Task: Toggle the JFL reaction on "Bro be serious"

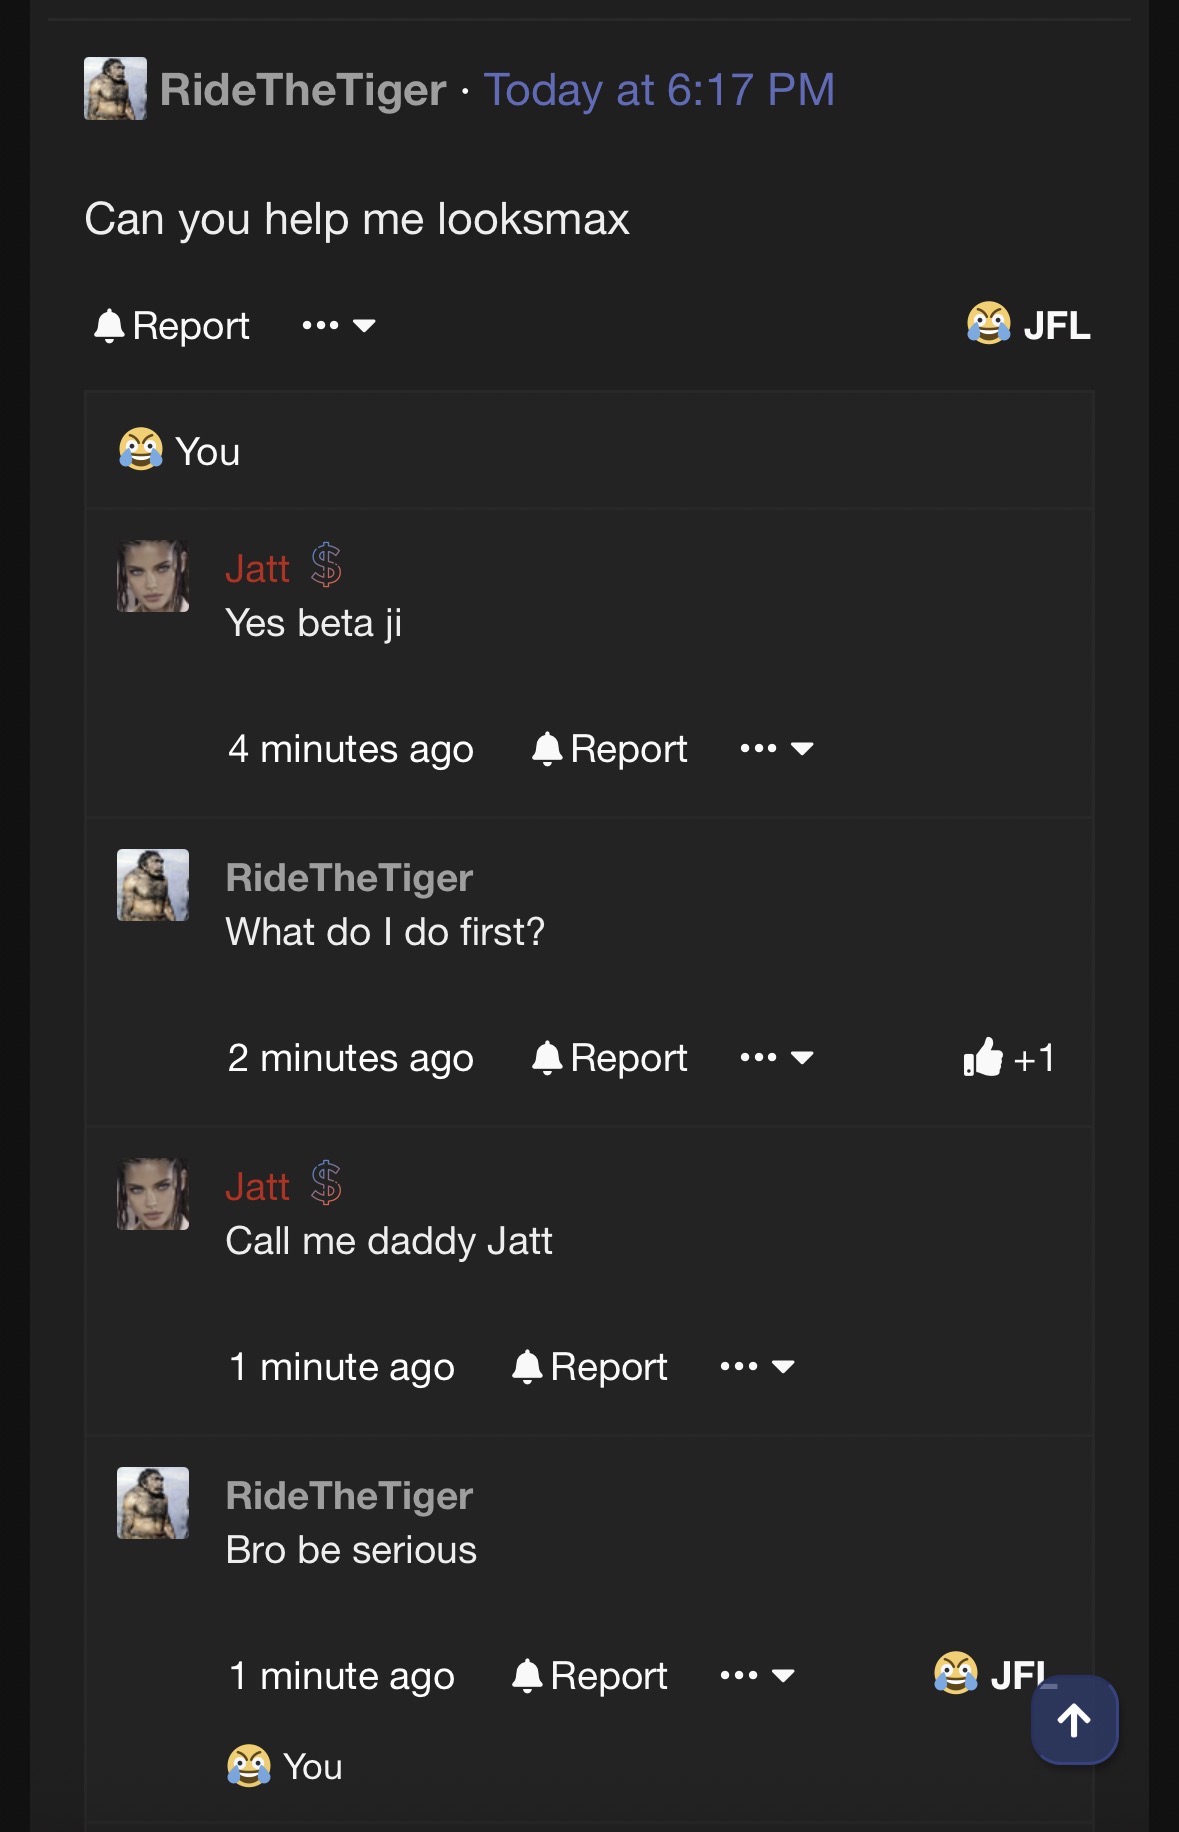Action: click(x=990, y=1674)
